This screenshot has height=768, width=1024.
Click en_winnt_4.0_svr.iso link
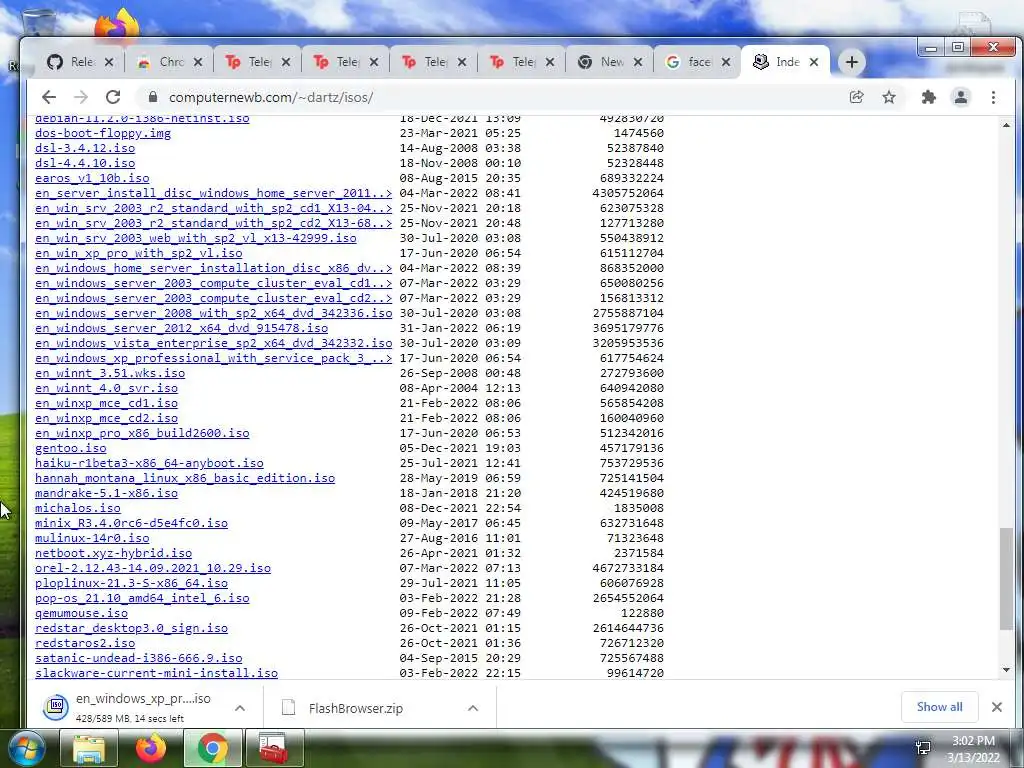[x=106, y=388]
